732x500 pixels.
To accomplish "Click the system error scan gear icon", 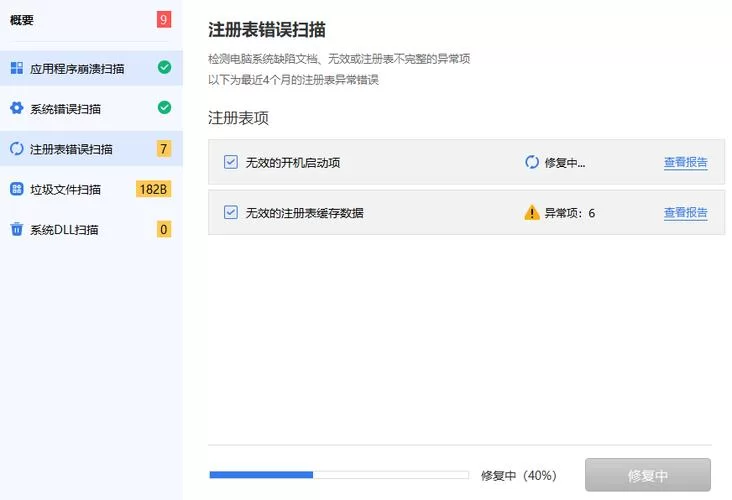I will (x=17, y=108).
